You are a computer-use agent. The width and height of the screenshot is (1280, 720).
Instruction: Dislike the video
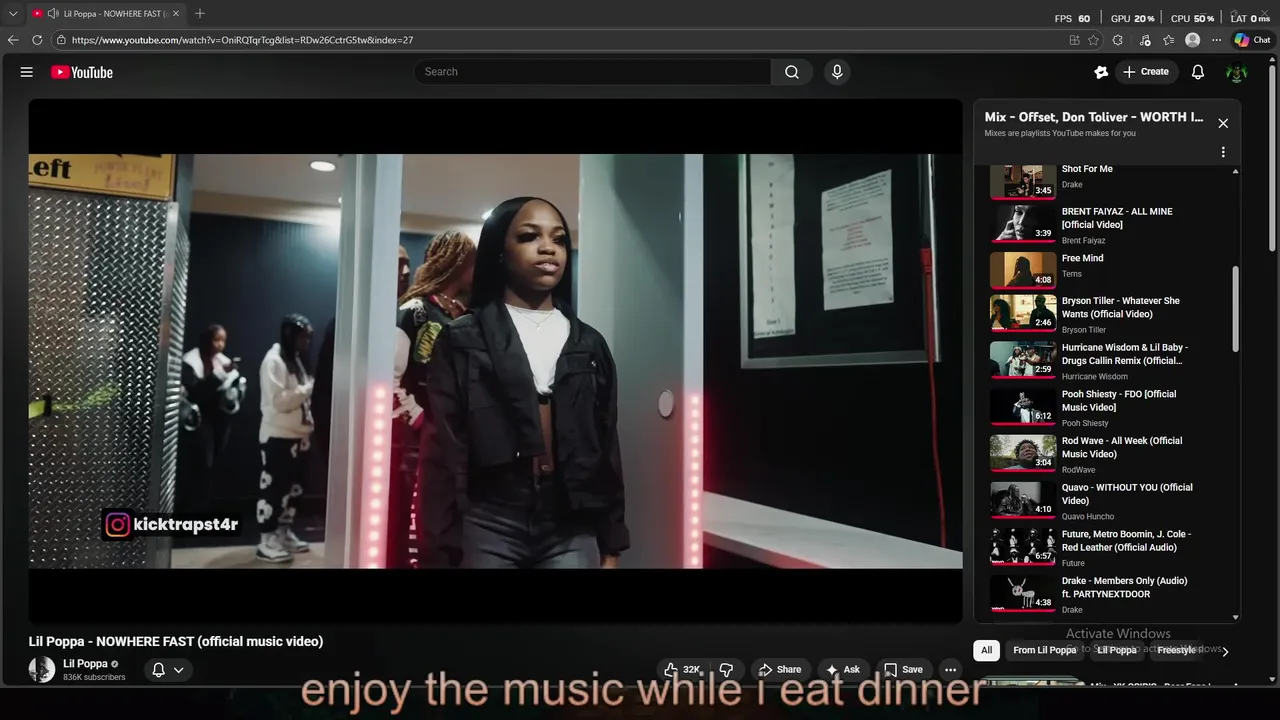point(727,670)
